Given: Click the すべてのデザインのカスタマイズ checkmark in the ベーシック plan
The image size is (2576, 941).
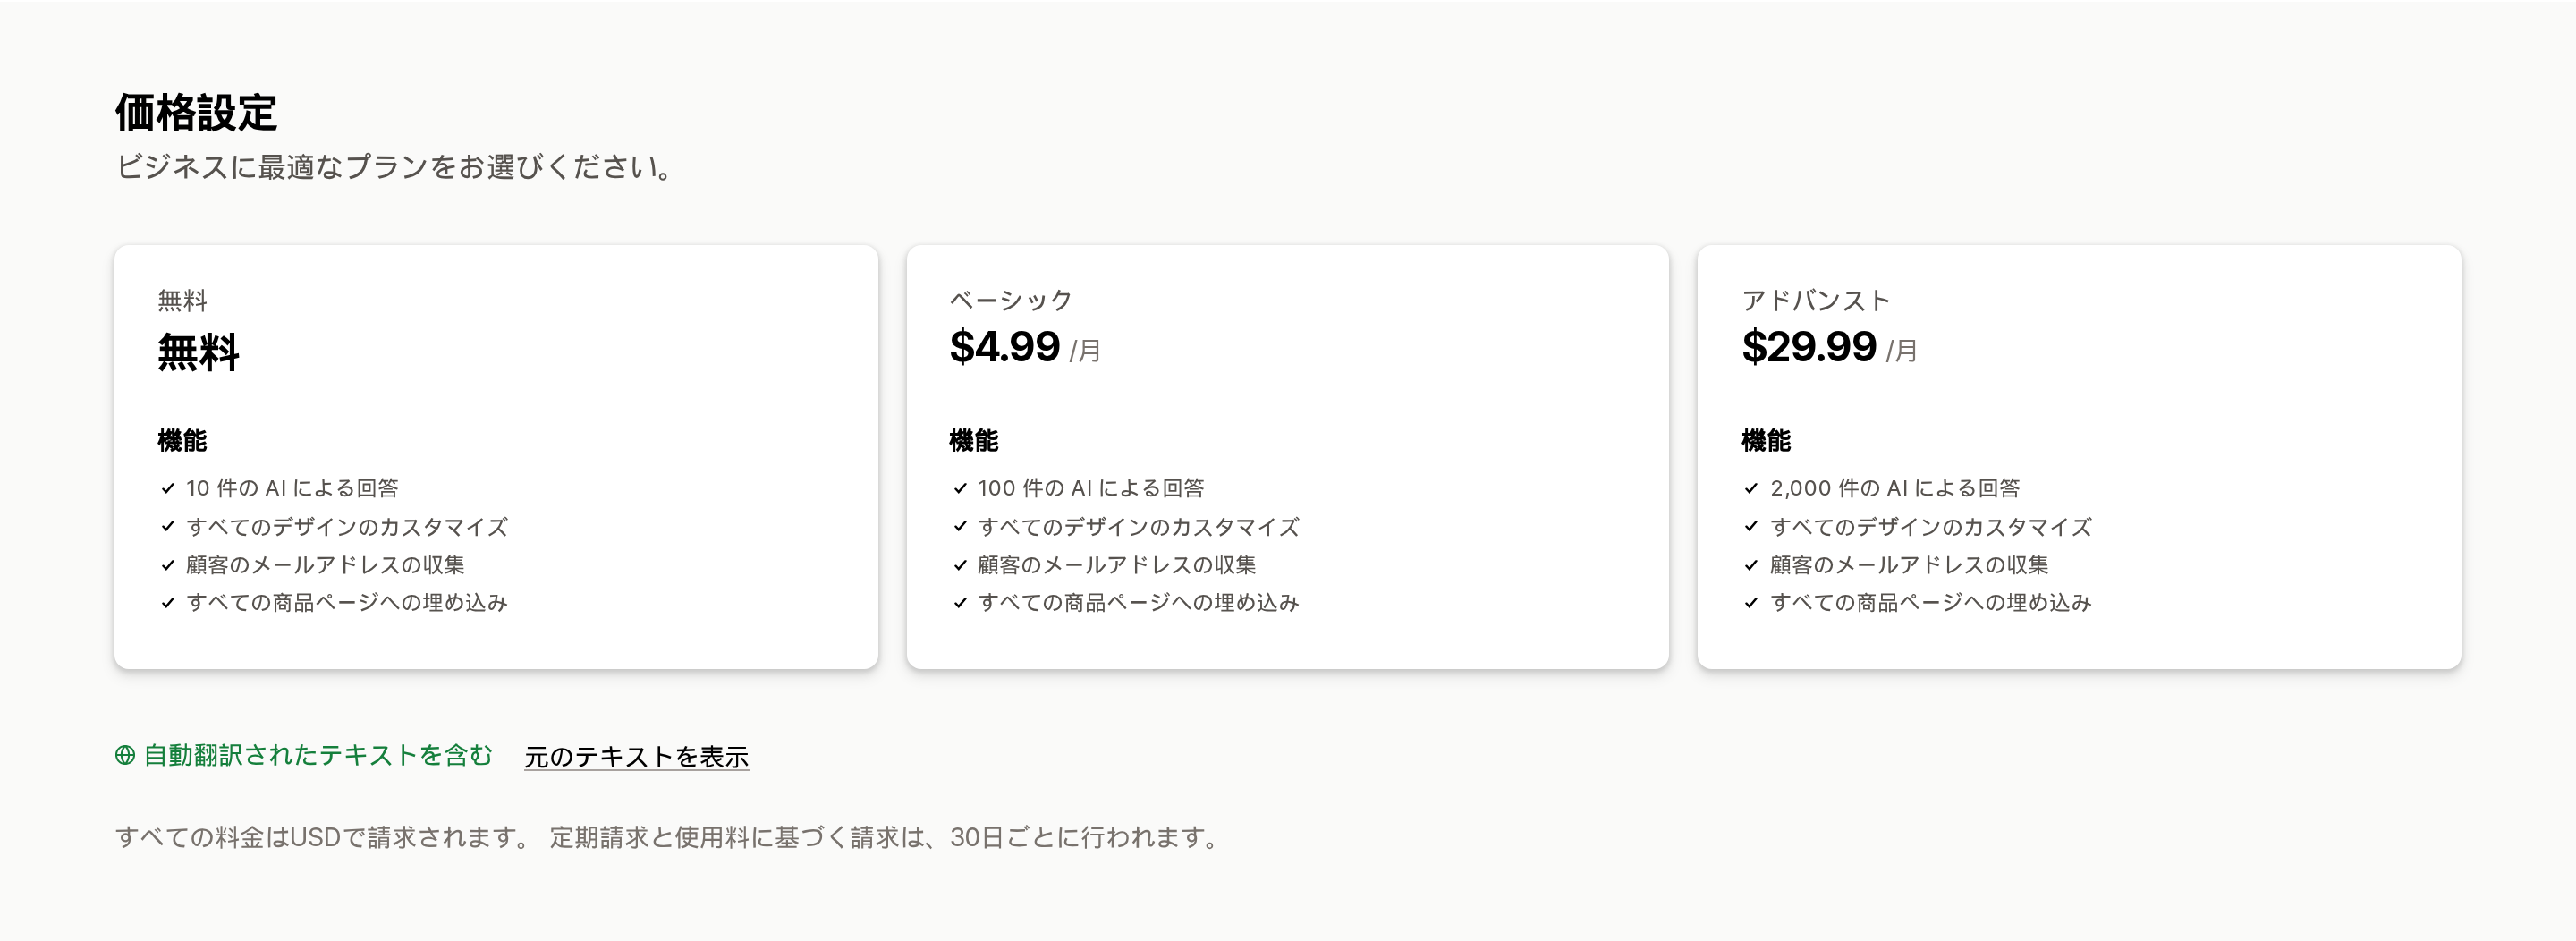Looking at the screenshot, I should pyautogui.click(x=960, y=526).
